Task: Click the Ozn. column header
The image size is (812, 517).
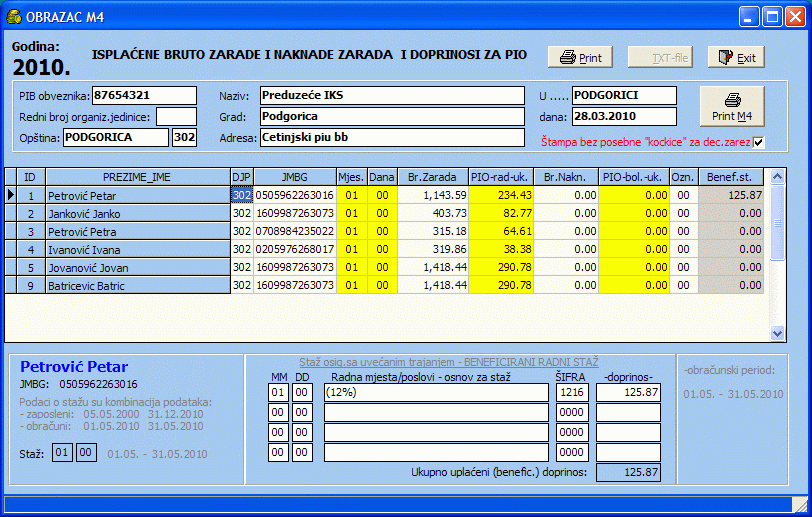Action: [x=684, y=177]
